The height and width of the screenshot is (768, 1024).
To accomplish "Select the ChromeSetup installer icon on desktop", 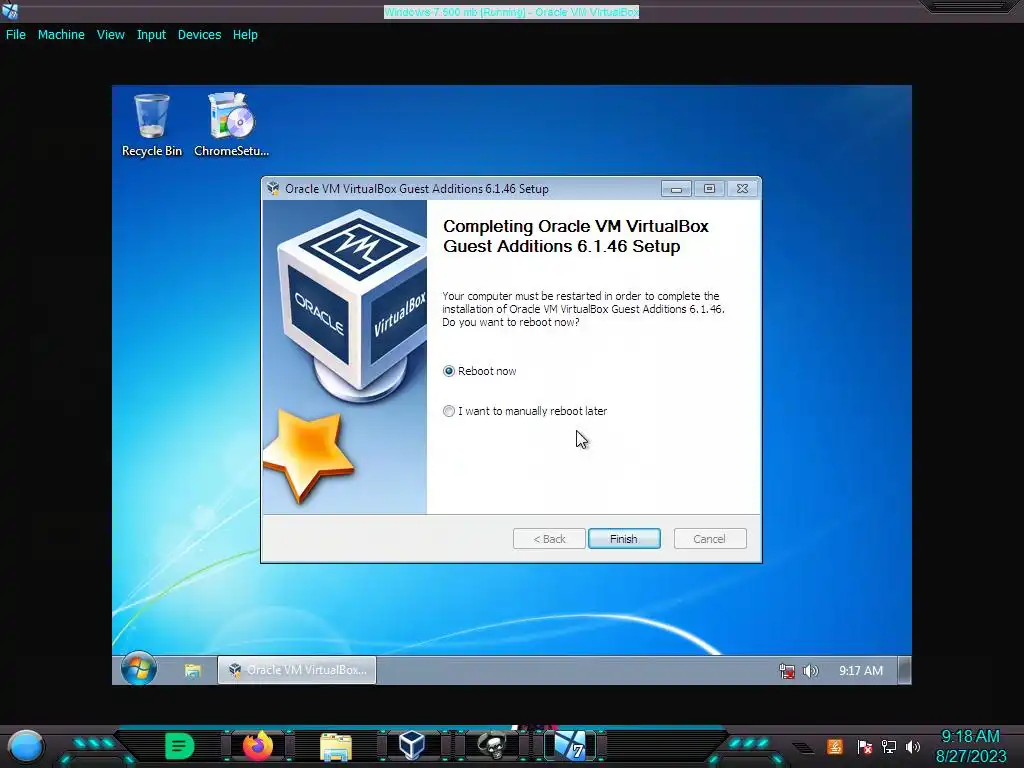I will 231,124.
